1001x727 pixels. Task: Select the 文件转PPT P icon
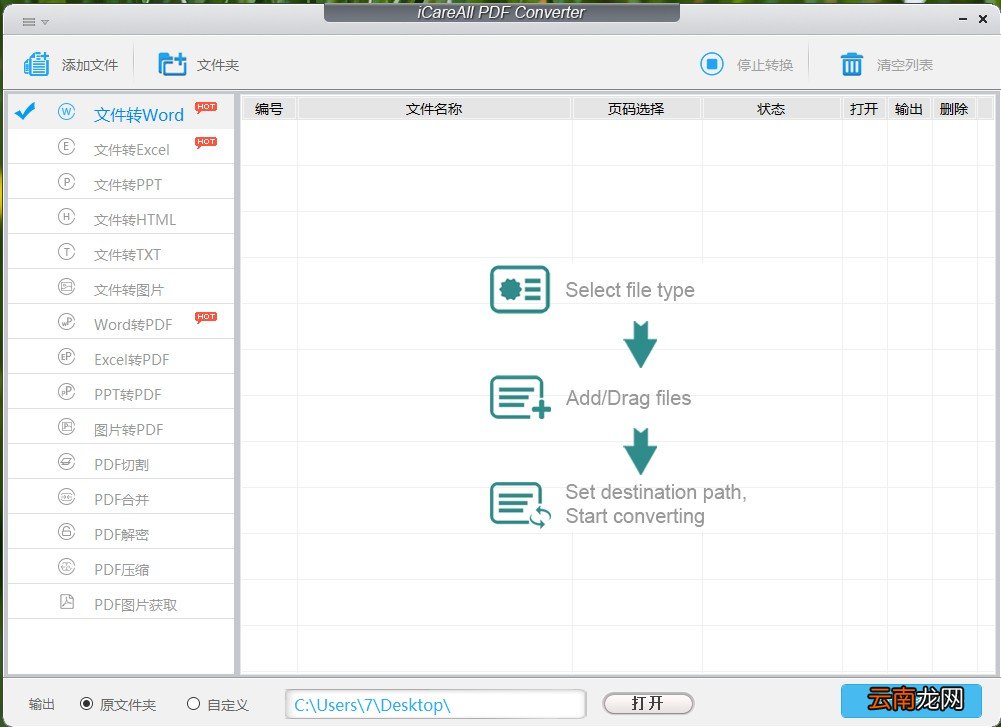tap(66, 182)
